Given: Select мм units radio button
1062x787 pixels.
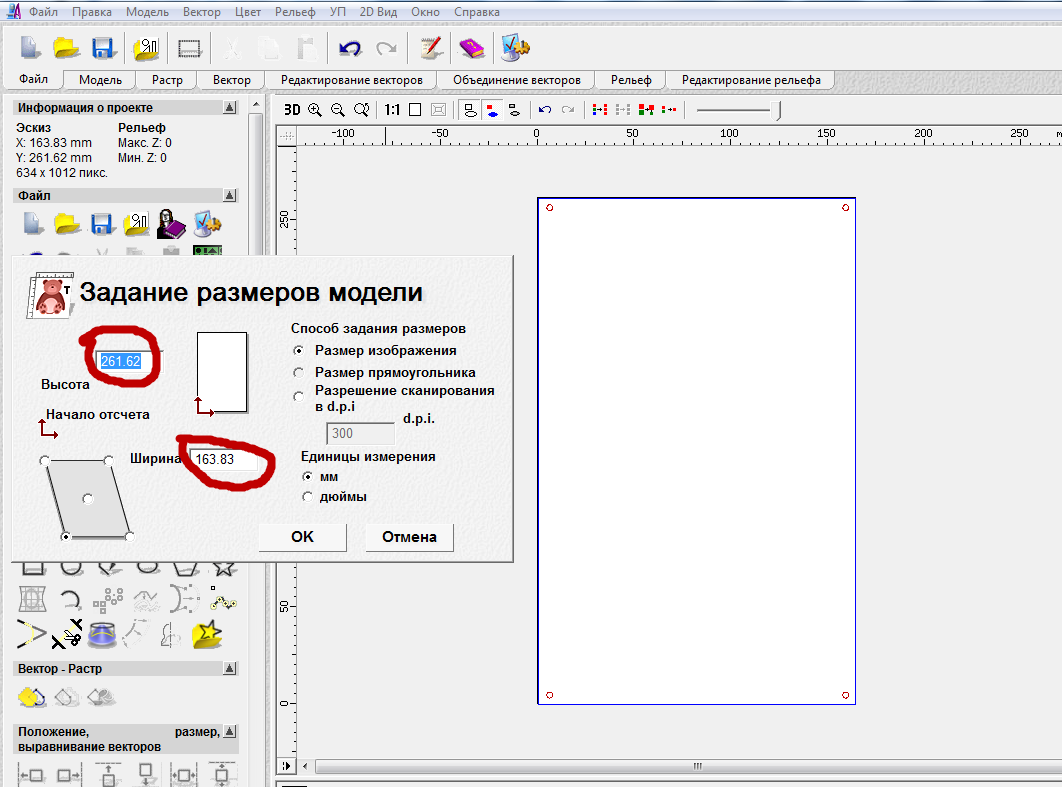Looking at the screenshot, I should tap(307, 477).
